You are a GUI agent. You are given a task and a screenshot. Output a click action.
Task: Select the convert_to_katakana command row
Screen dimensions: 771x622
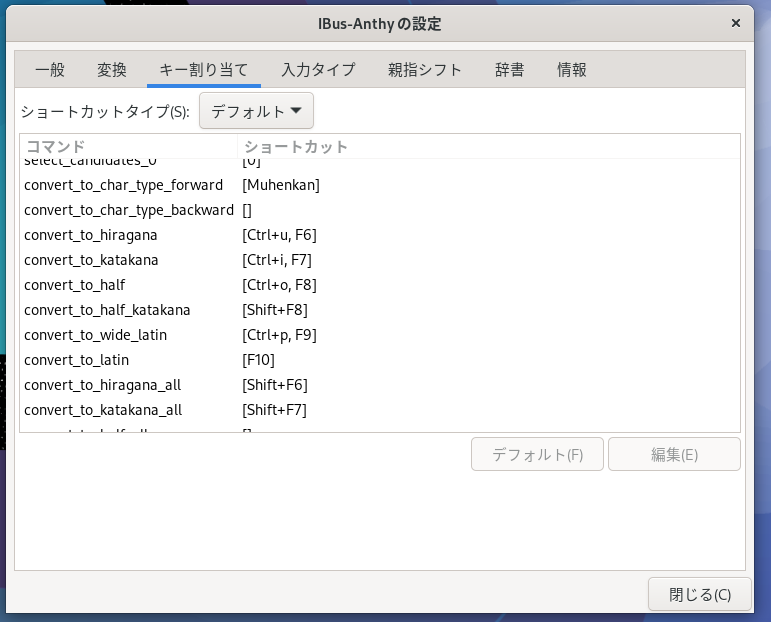point(380,260)
